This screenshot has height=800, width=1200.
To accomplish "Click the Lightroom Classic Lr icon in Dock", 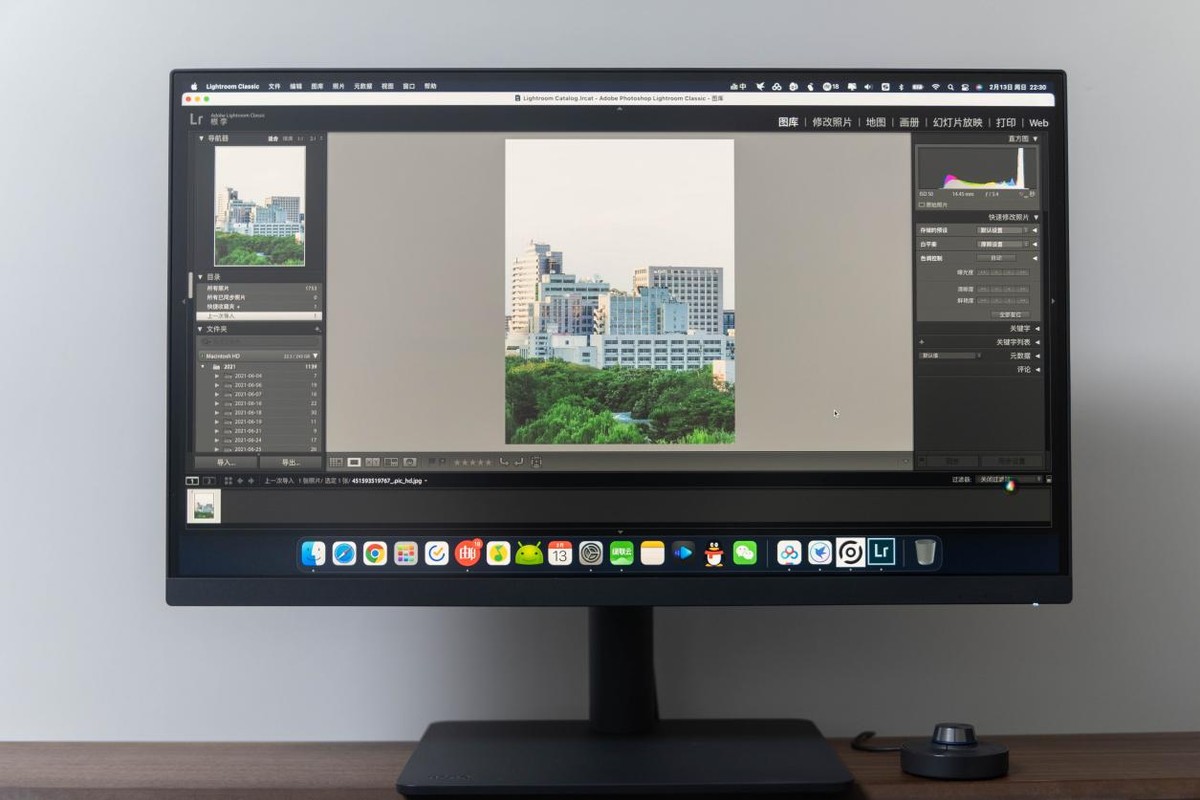I will pos(881,552).
